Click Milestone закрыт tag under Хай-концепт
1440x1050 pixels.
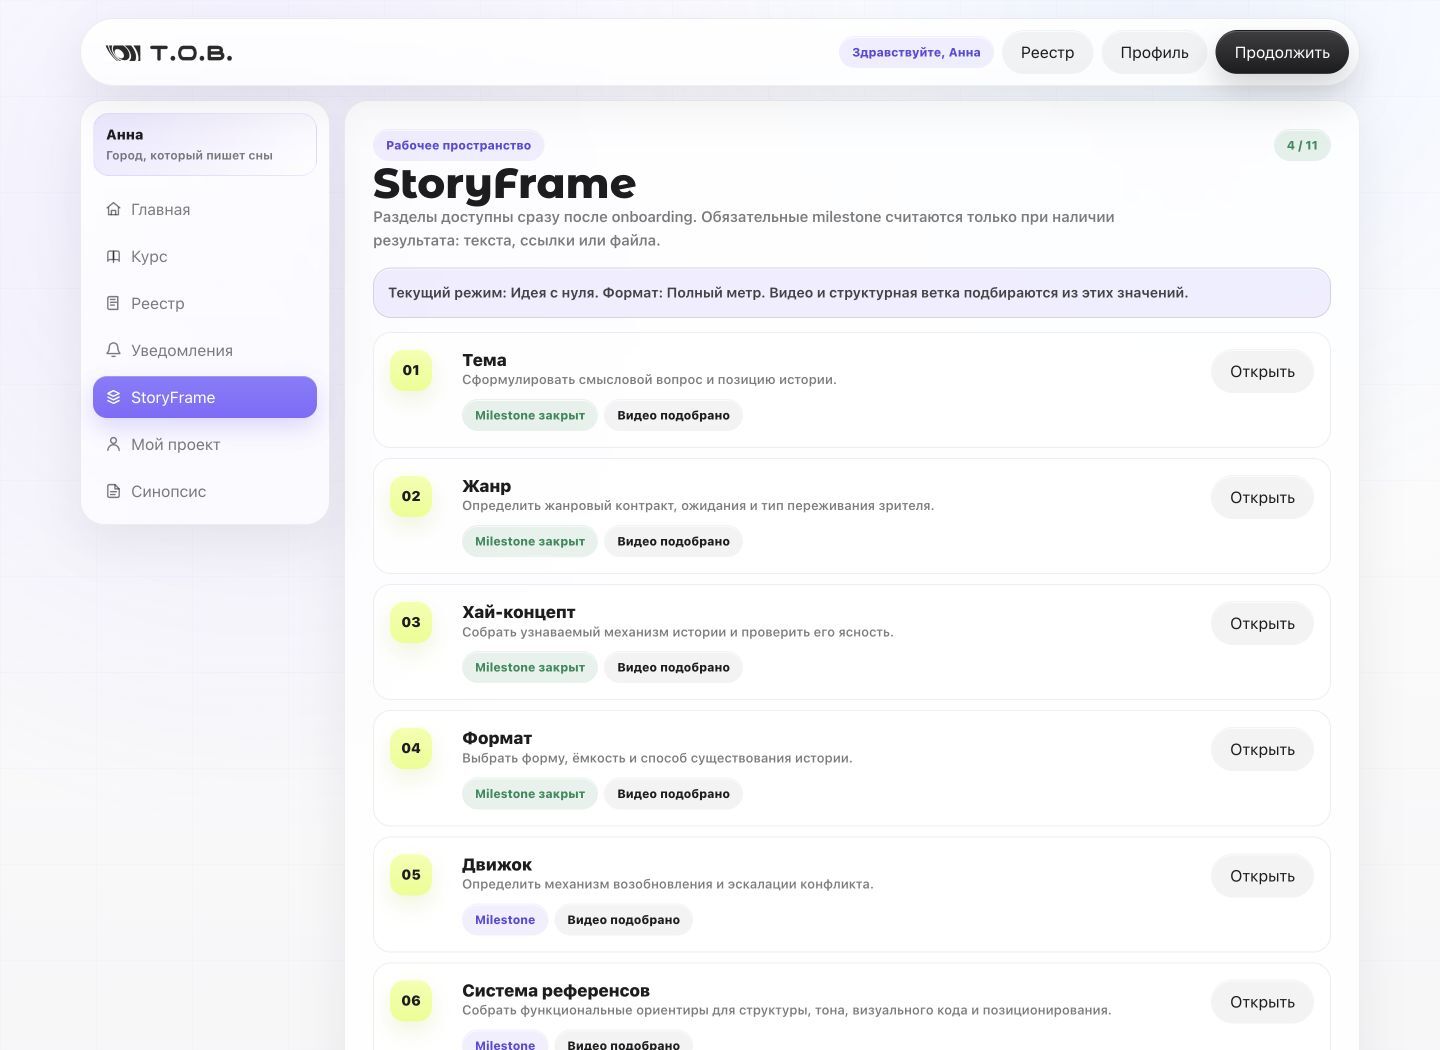coord(530,667)
